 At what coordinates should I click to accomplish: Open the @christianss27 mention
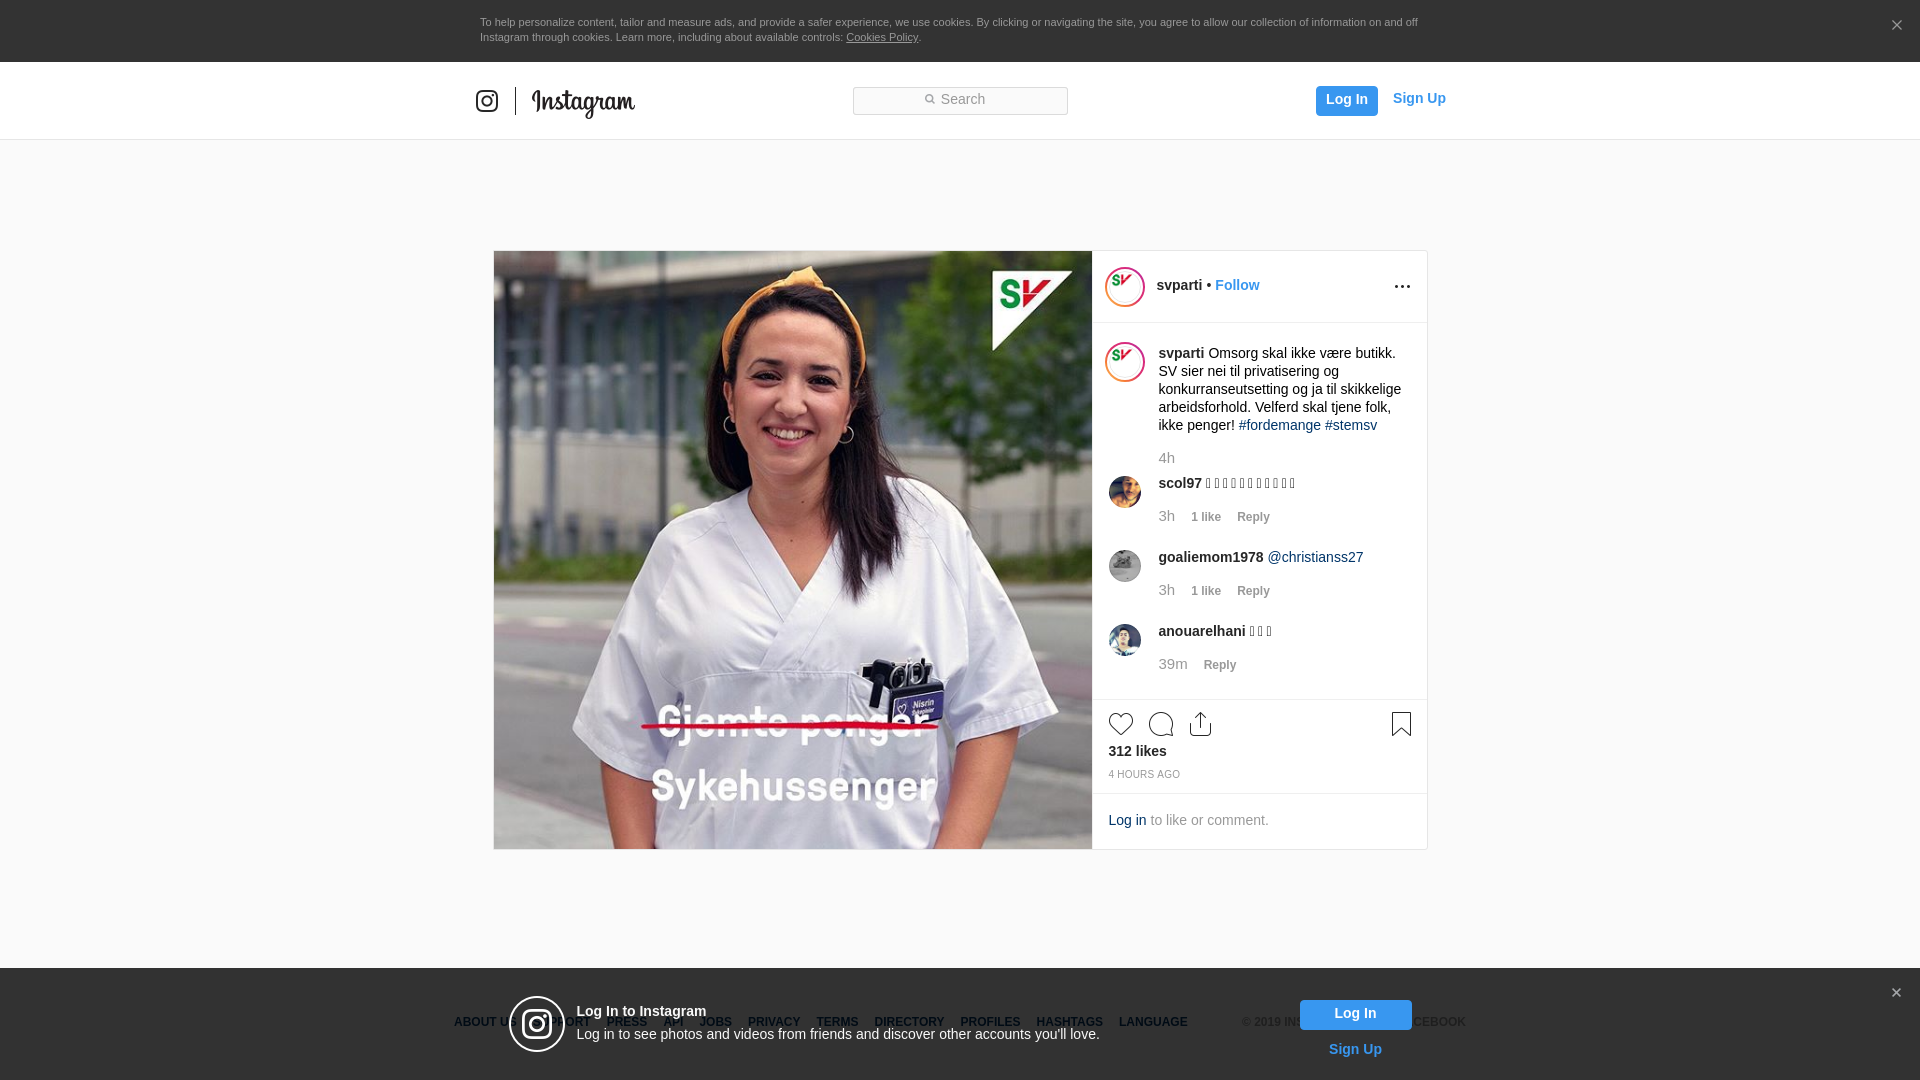1315,557
